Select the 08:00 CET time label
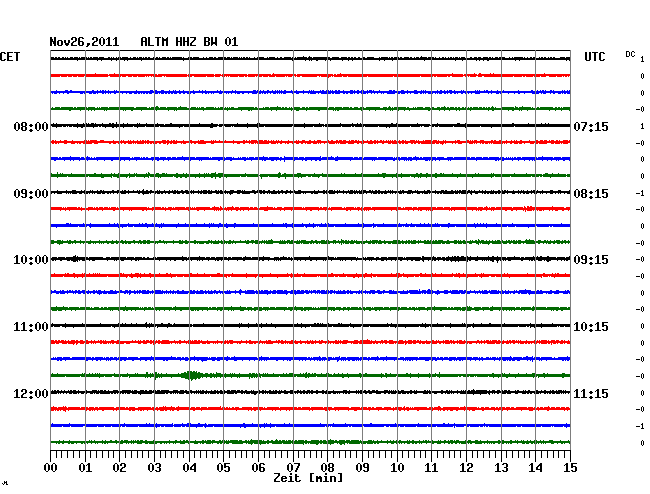 (x=31, y=127)
